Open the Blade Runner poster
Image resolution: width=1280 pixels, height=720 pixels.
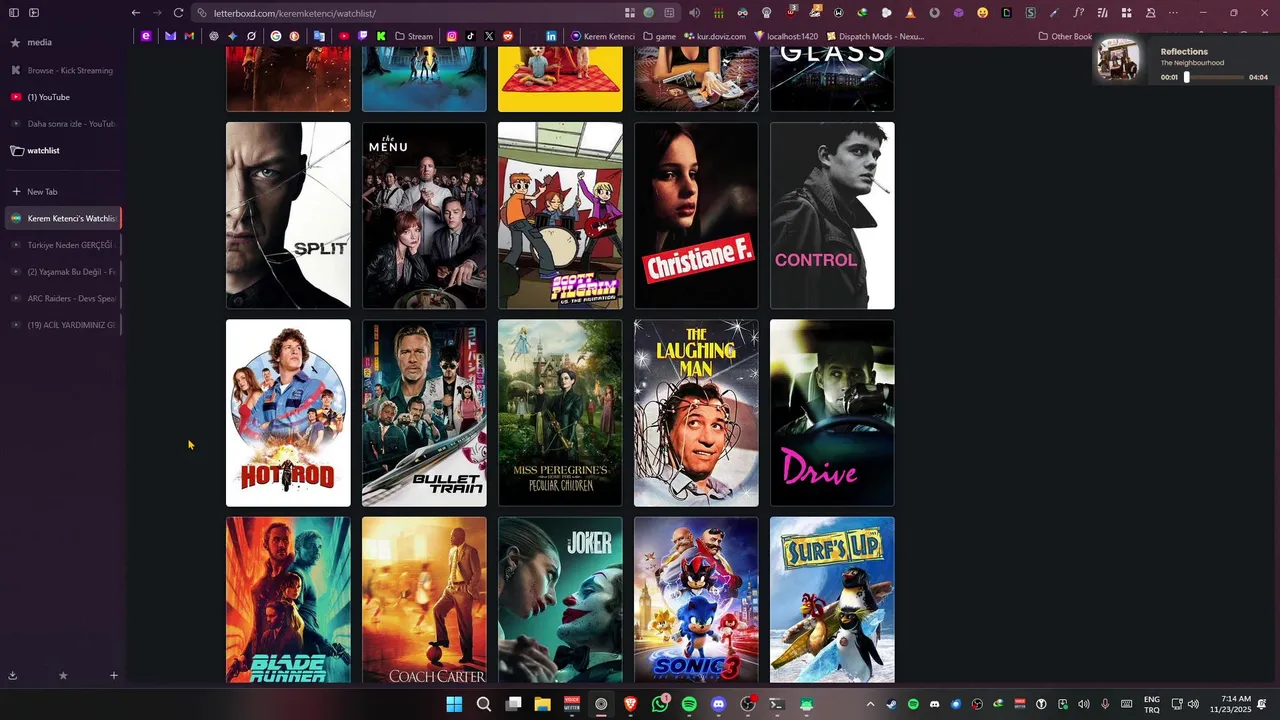click(x=288, y=600)
